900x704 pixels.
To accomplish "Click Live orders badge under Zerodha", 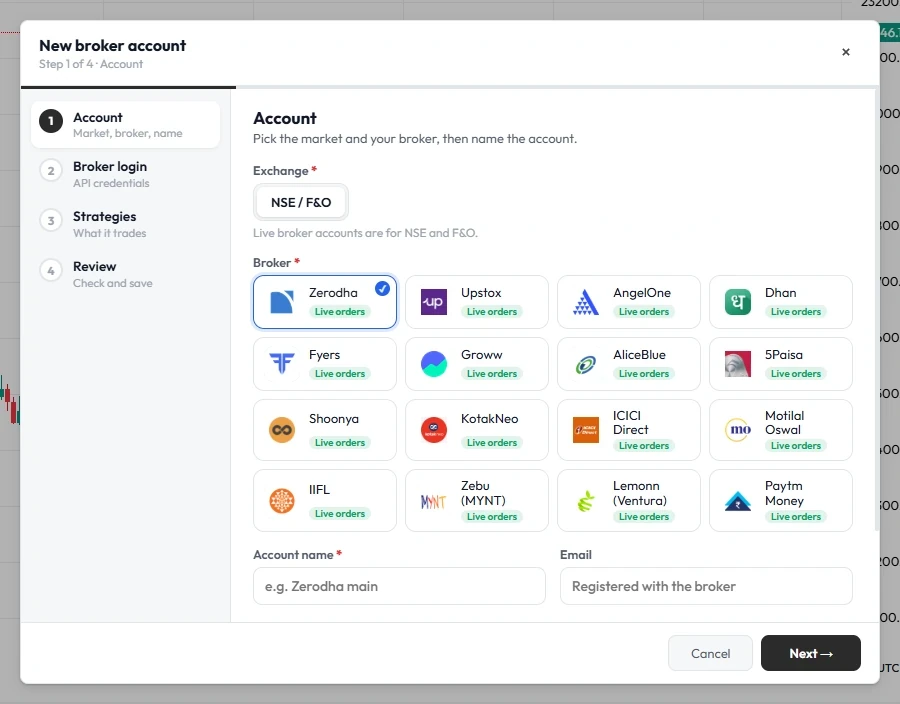I will click(x=340, y=312).
